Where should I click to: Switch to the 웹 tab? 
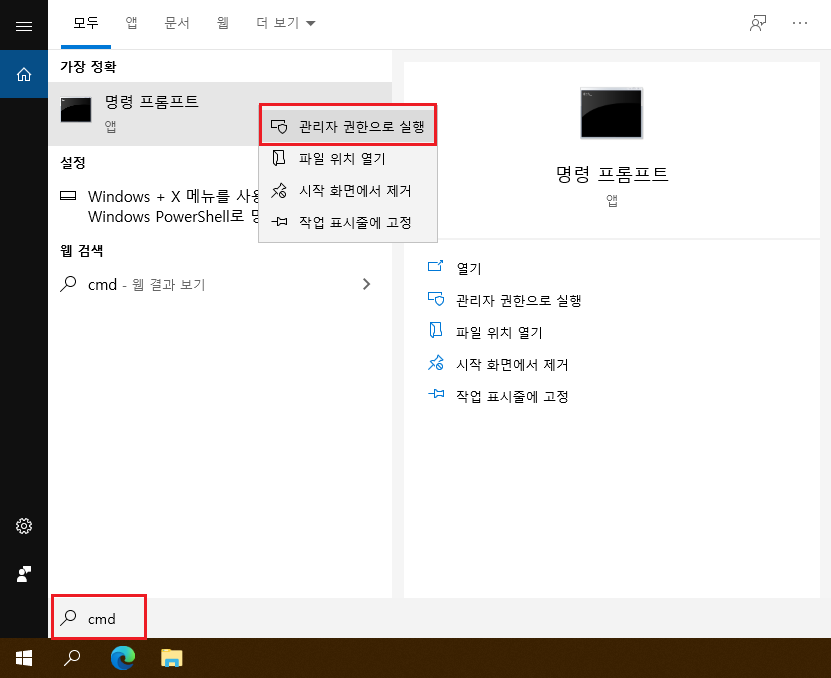(x=223, y=23)
